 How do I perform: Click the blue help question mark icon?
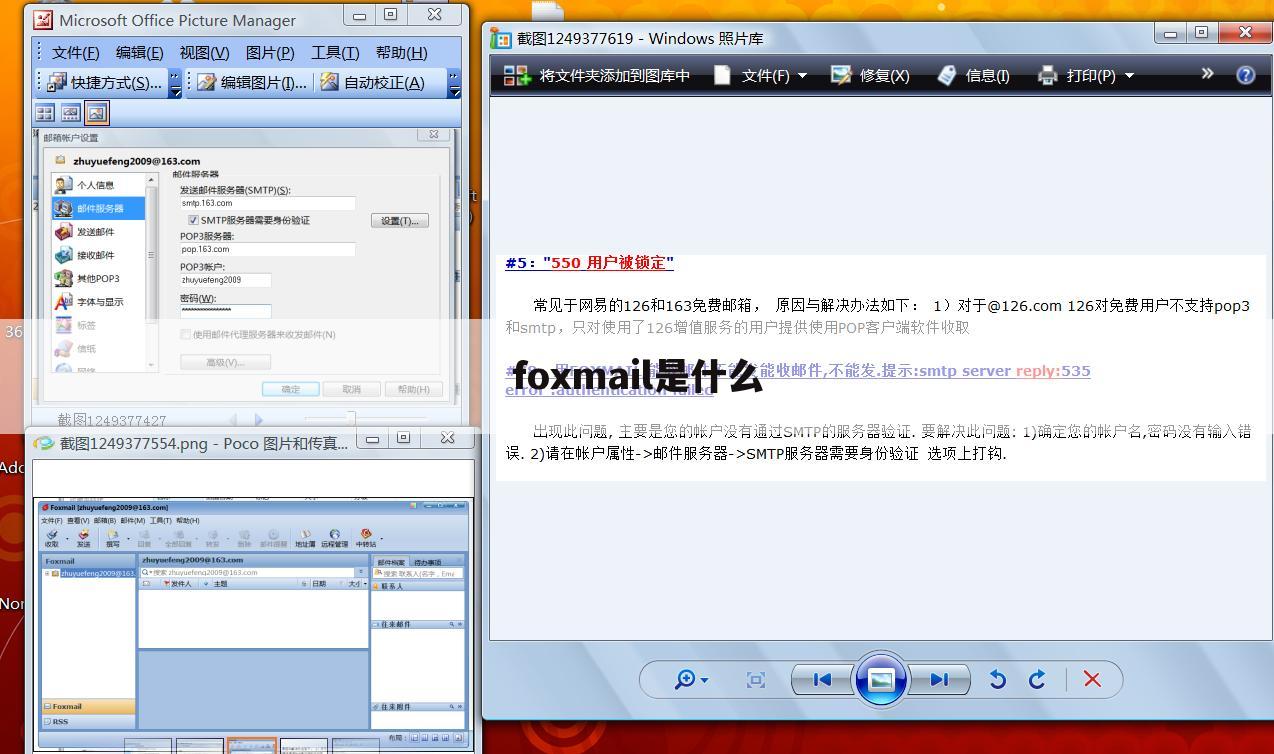click(x=1245, y=75)
